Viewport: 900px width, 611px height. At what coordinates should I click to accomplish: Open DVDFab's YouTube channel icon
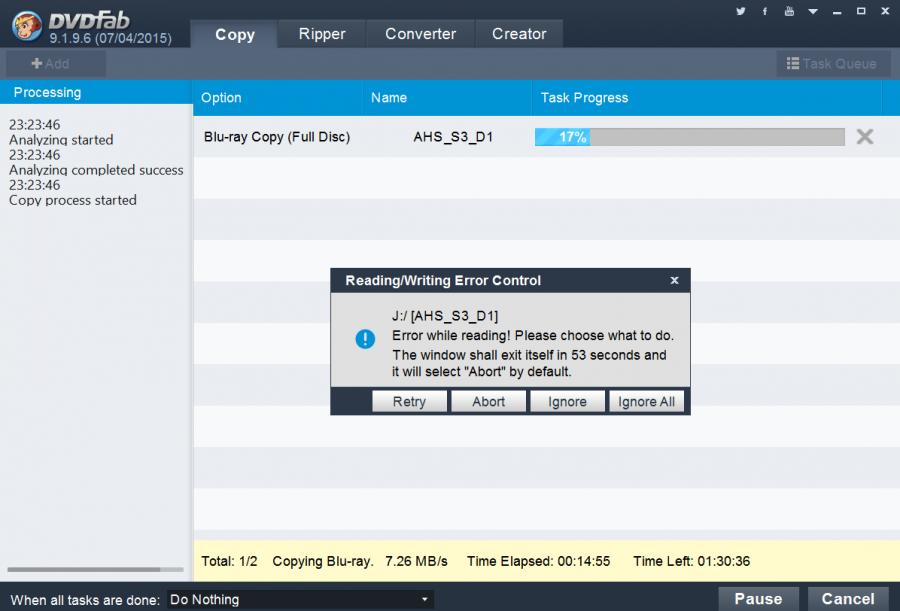tap(789, 11)
